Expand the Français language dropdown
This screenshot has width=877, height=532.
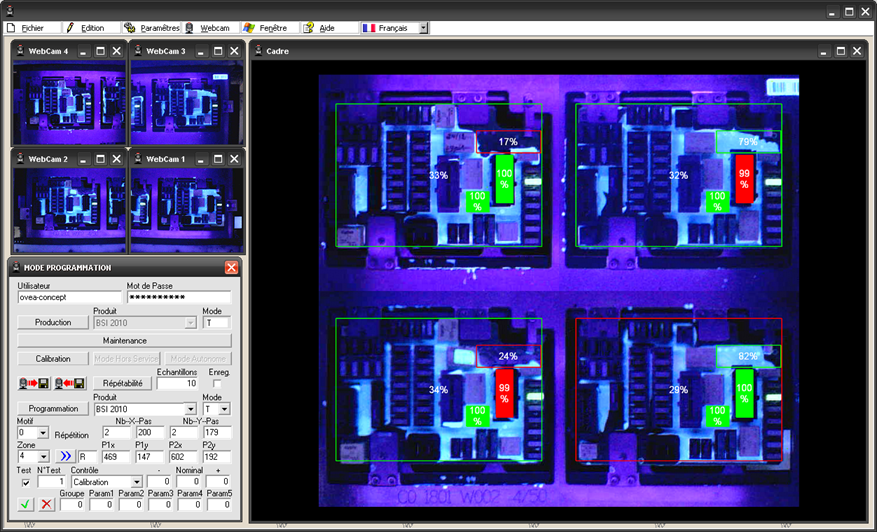tap(423, 27)
